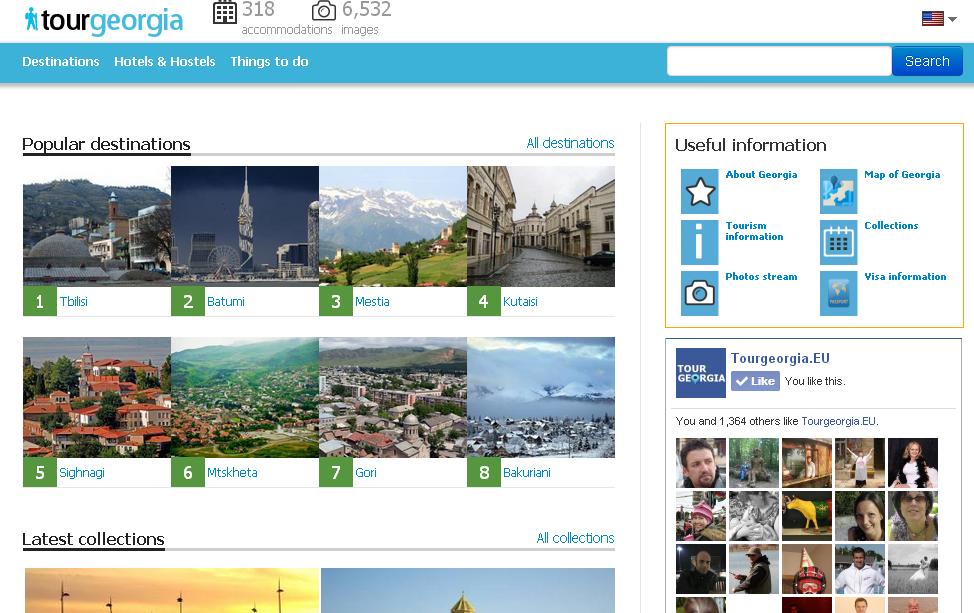Click the green number 7 badge

[336, 473]
